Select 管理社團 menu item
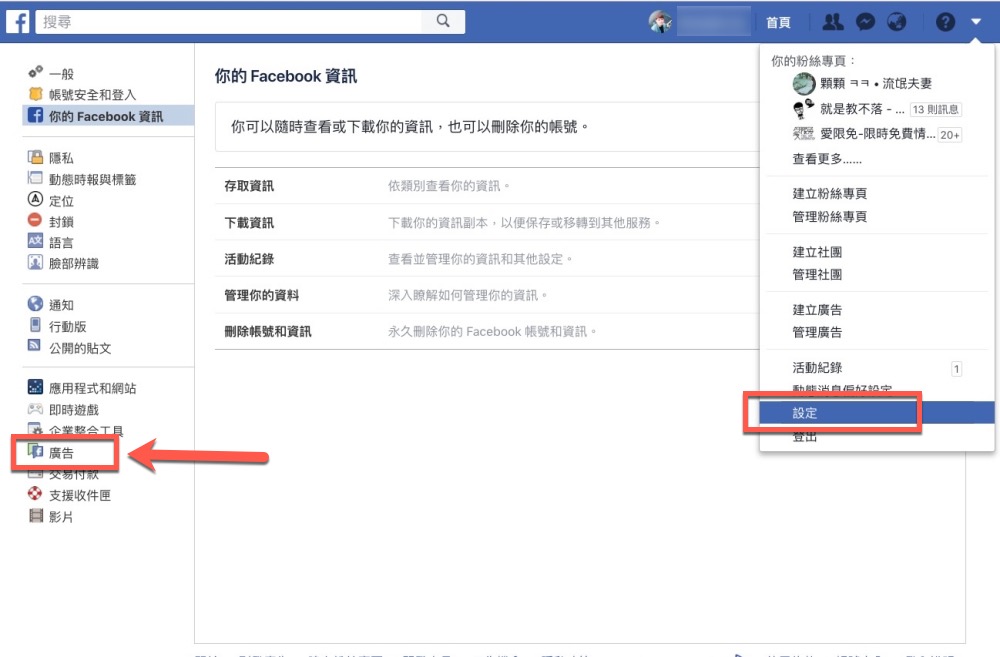This screenshot has width=1000, height=657. [x=817, y=274]
